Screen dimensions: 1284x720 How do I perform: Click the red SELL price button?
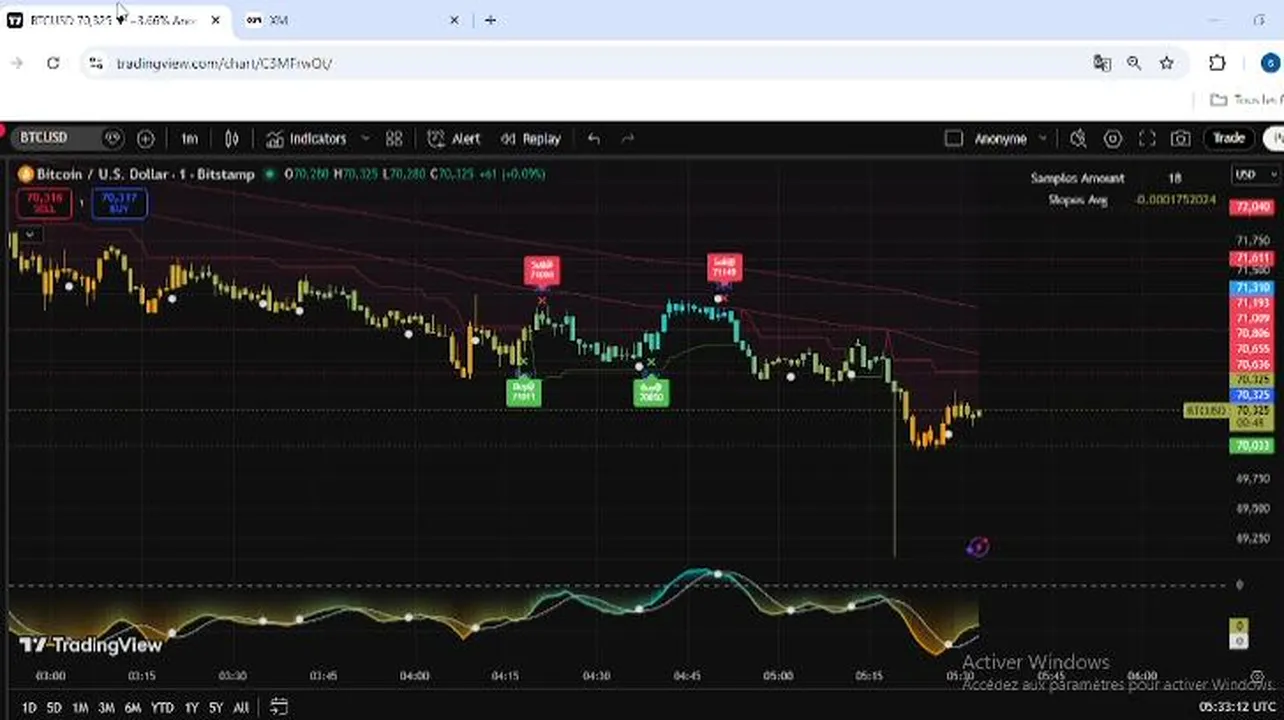(44, 203)
